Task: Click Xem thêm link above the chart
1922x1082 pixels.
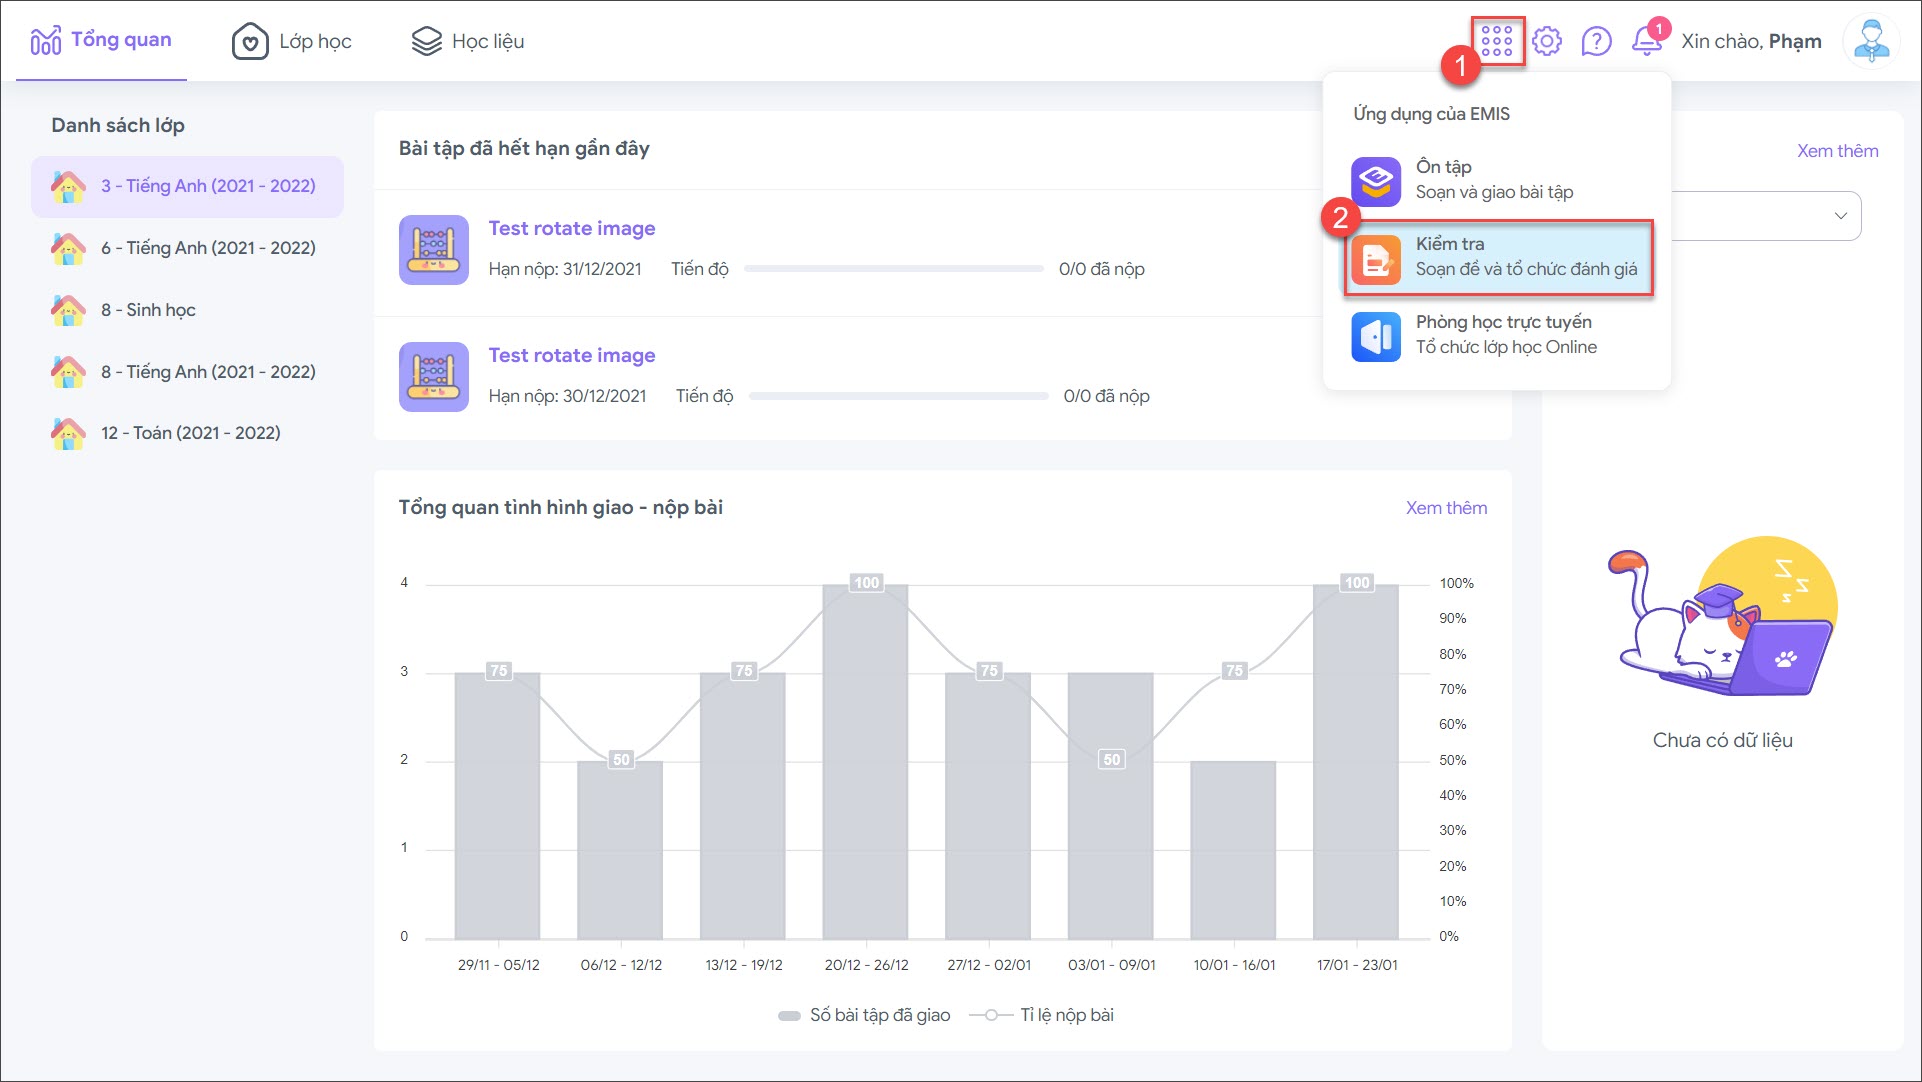Action: coord(1445,508)
